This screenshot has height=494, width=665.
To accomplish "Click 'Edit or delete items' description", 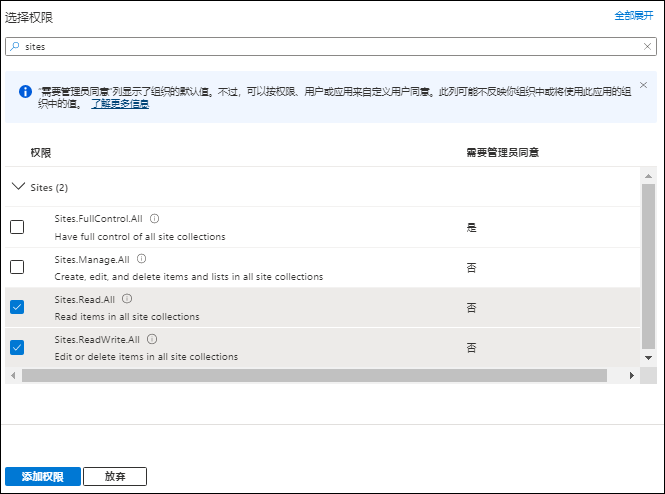I will click(146, 357).
